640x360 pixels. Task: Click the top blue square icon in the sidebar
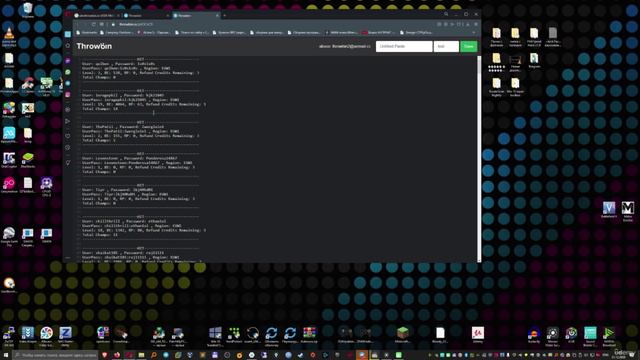coord(68,34)
